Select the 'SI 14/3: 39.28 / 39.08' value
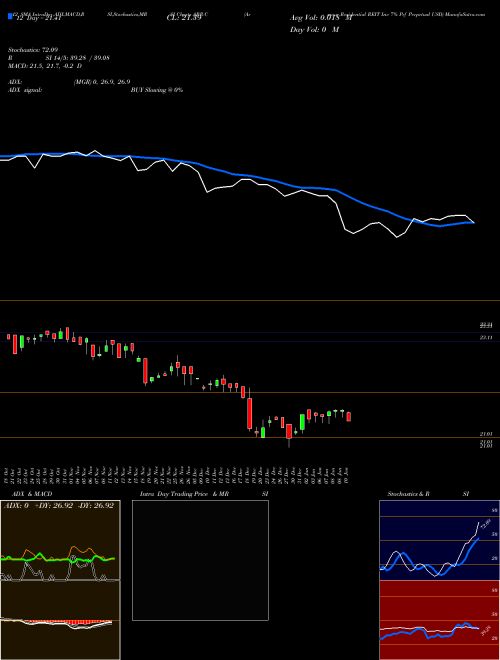This screenshot has height=660, width=500. point(78,58)
